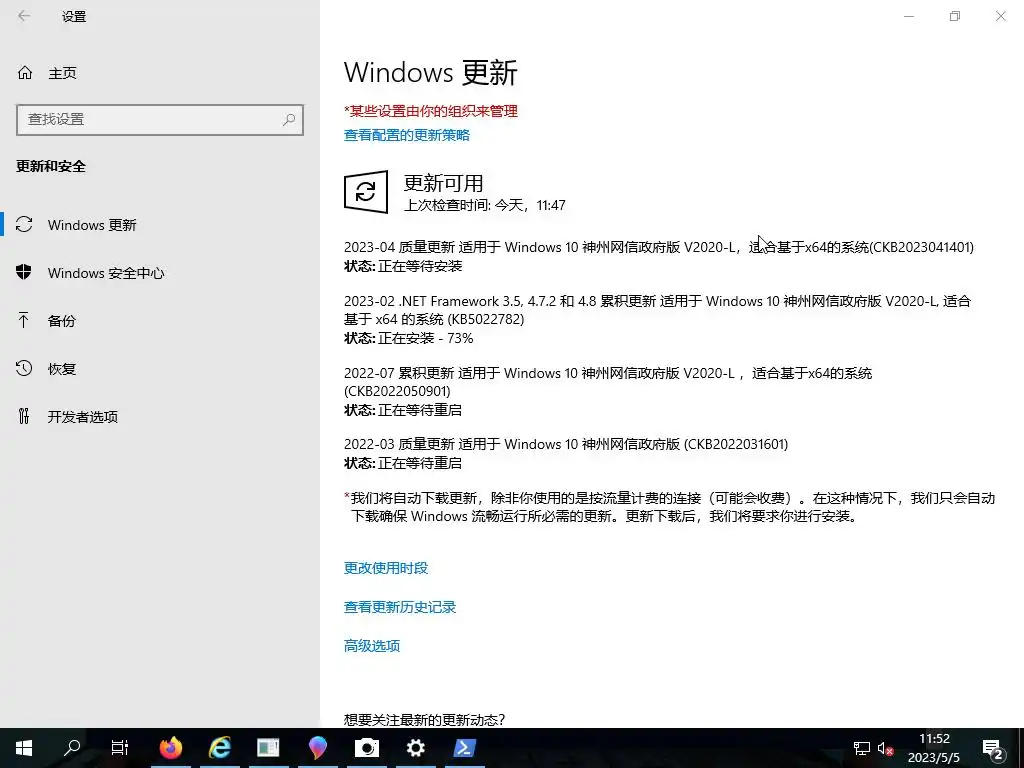
Task: Open the camera app on the taskbar
Action: 367,748
